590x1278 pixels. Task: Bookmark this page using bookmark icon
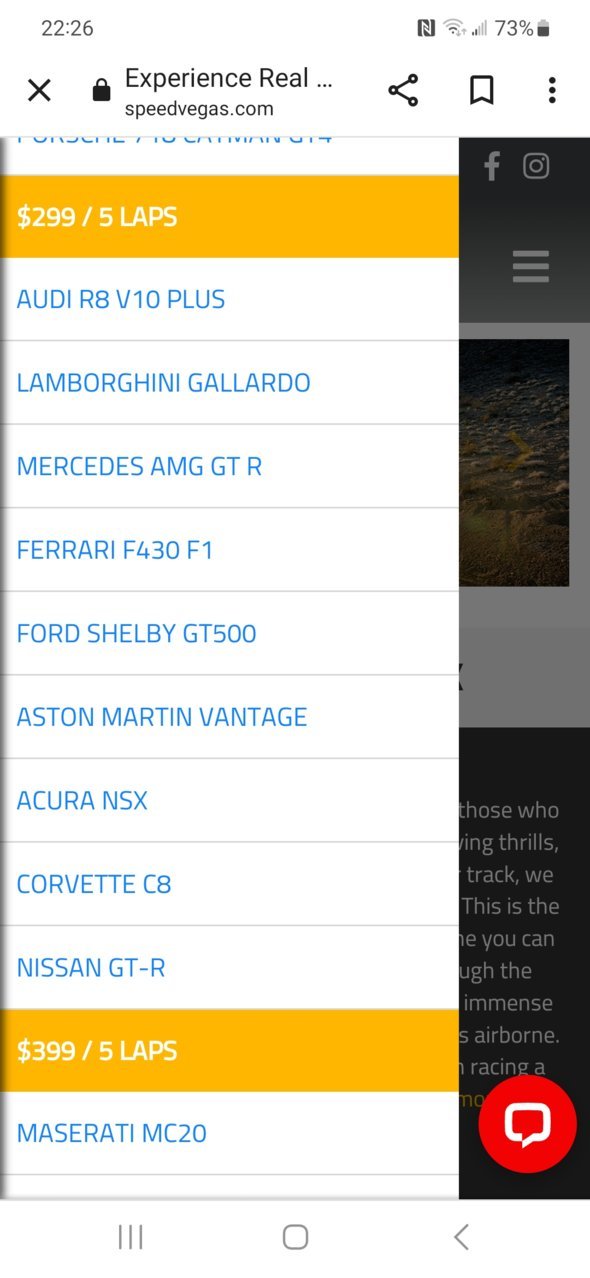[x=482, y=91]
